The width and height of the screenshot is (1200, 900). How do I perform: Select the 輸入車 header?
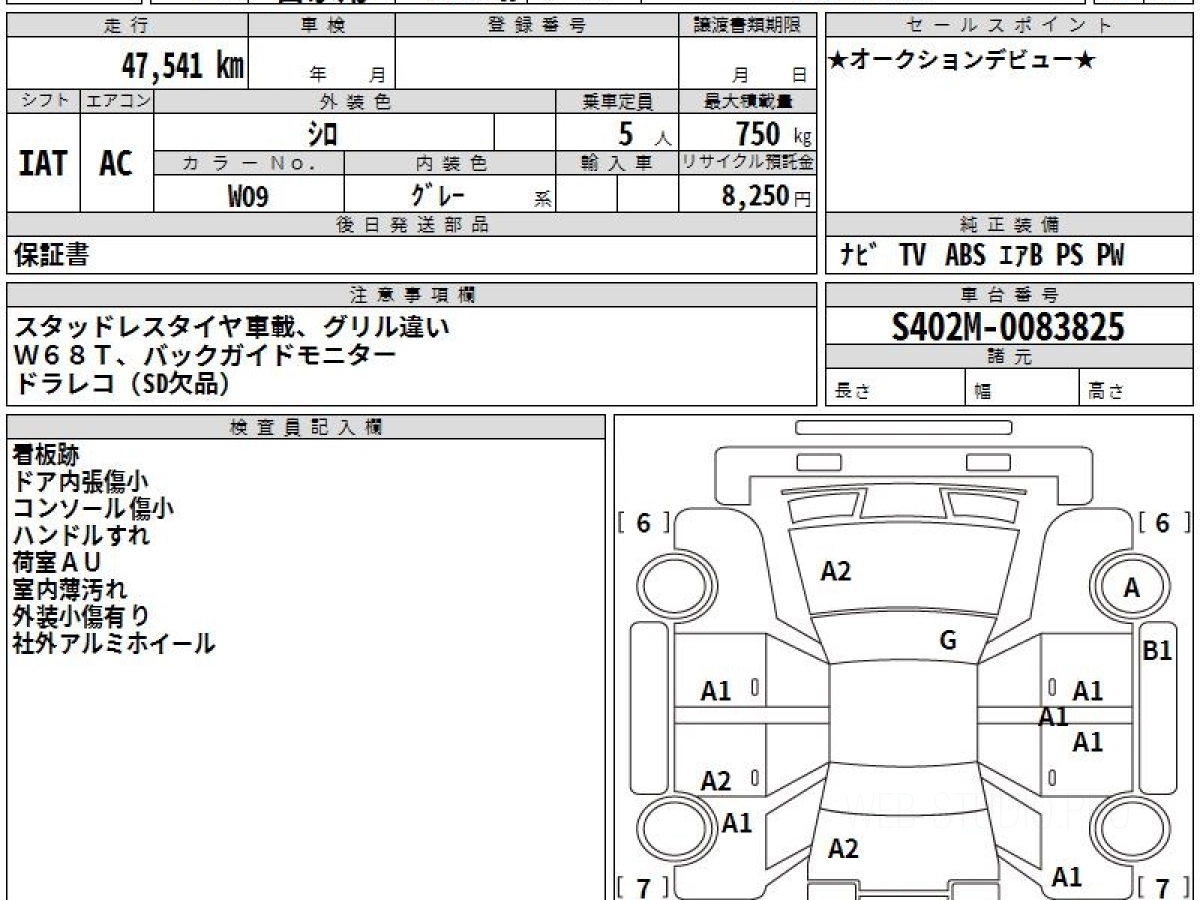618,163
